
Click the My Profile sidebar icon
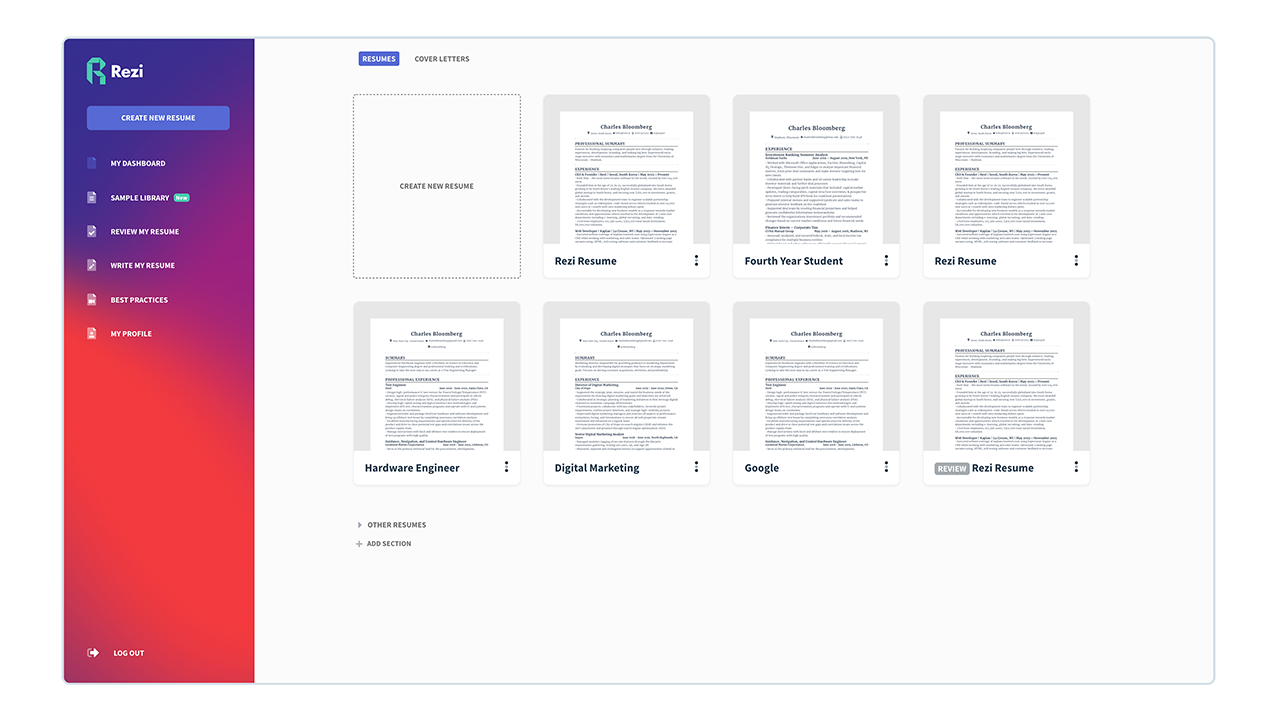92,334
